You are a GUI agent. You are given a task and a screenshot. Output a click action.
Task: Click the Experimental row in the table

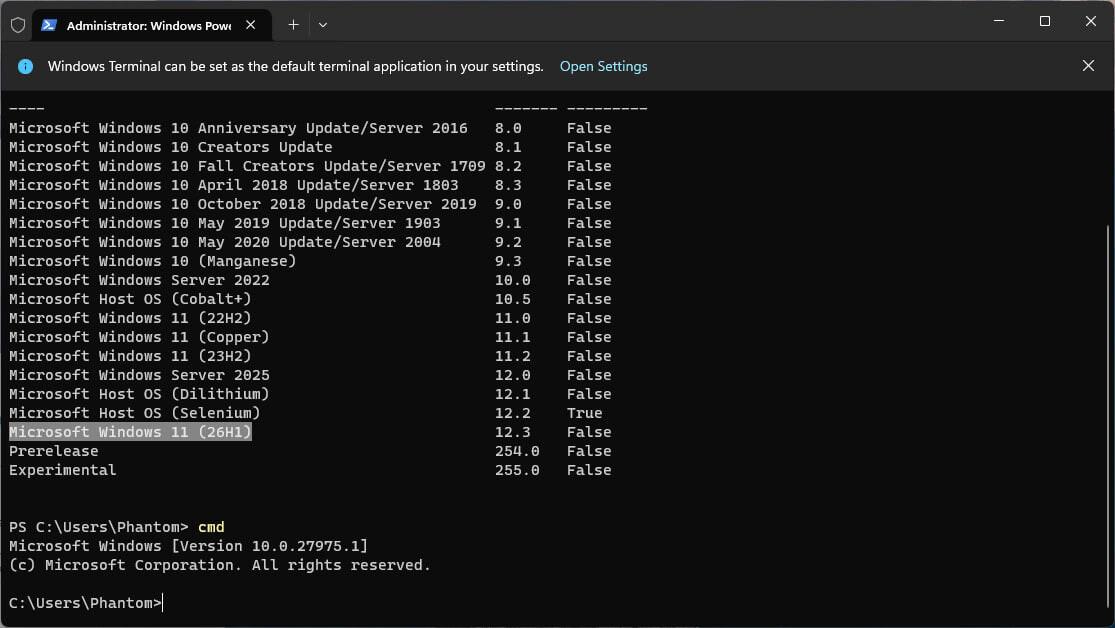click(x=62, y=469)
